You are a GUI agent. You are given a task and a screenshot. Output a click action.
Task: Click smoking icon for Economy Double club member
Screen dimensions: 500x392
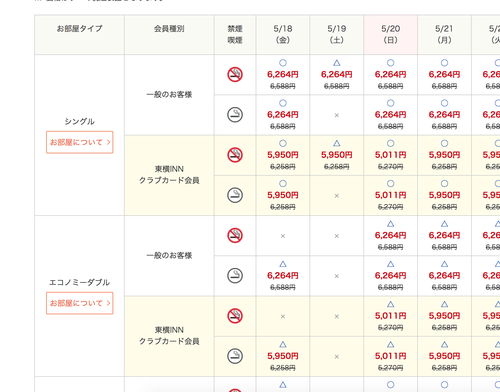(x=235, y=356)
